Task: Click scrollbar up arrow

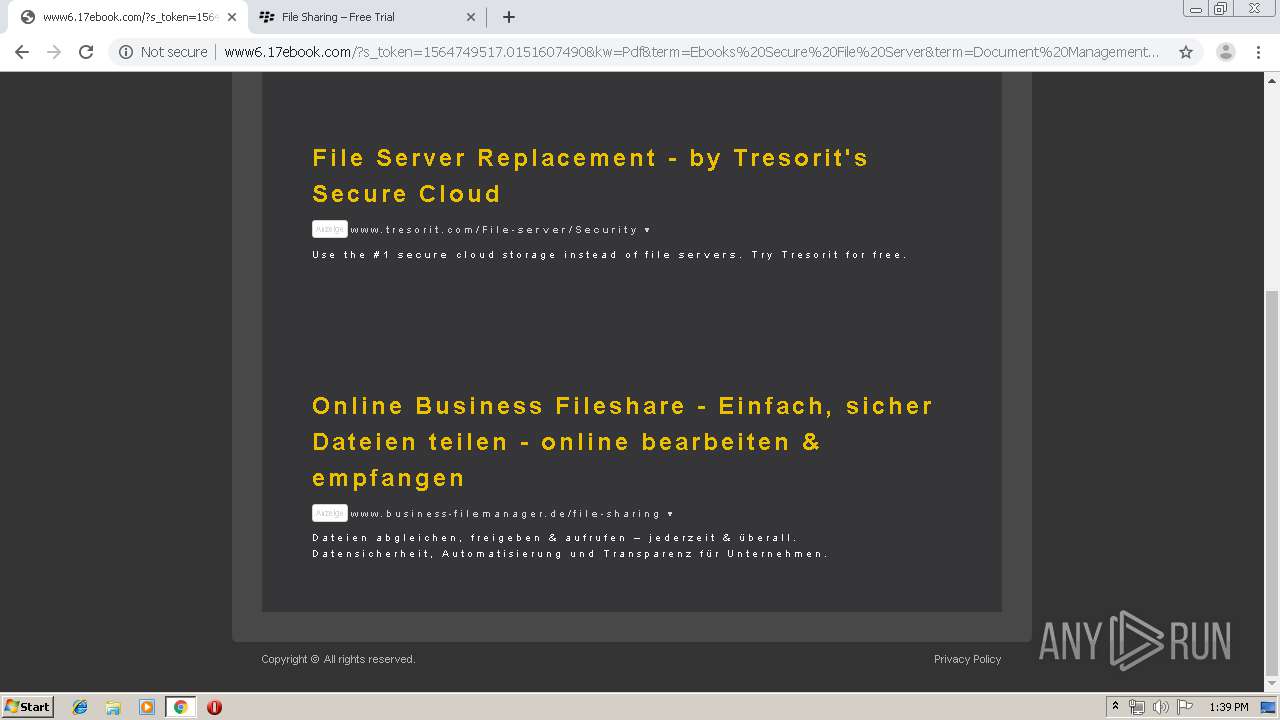Action: coord(1272,79)
